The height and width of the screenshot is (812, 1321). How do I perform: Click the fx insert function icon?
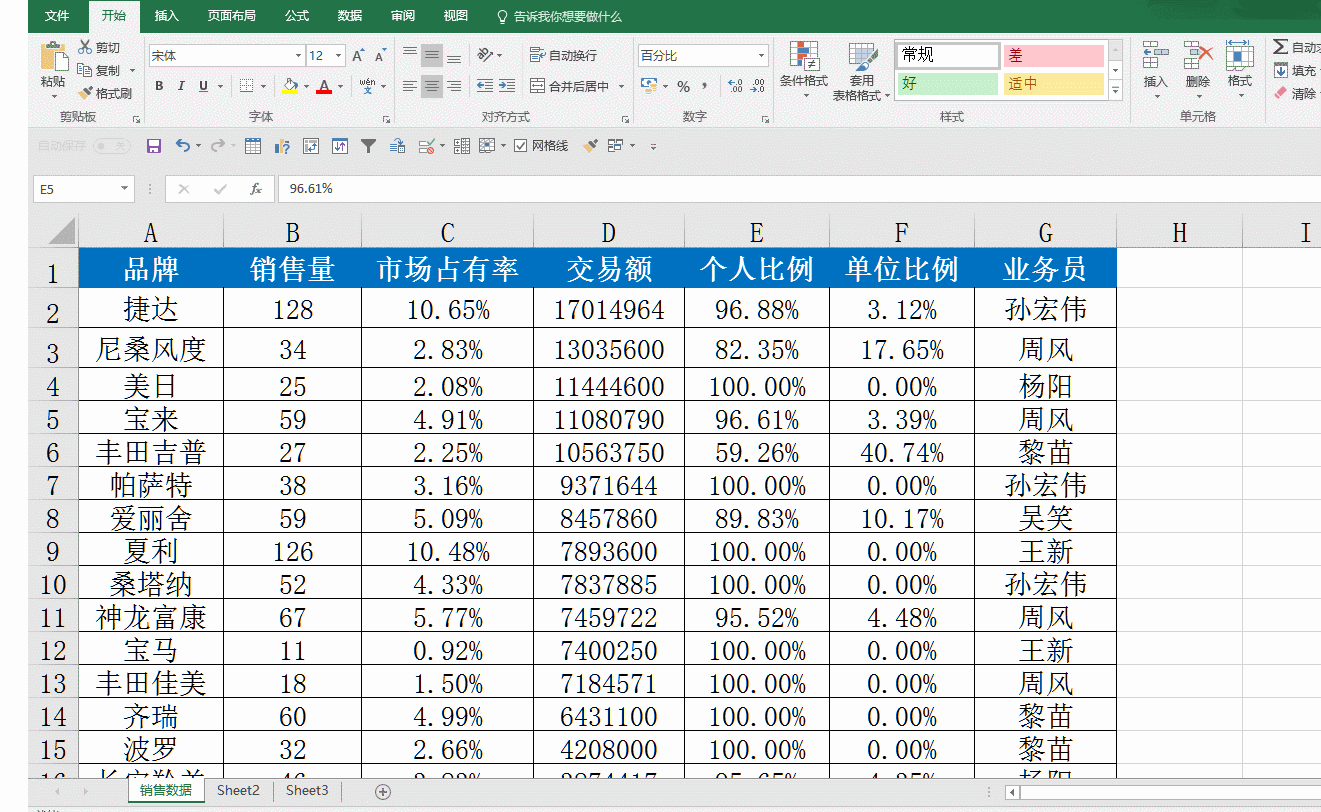[256, 188]
